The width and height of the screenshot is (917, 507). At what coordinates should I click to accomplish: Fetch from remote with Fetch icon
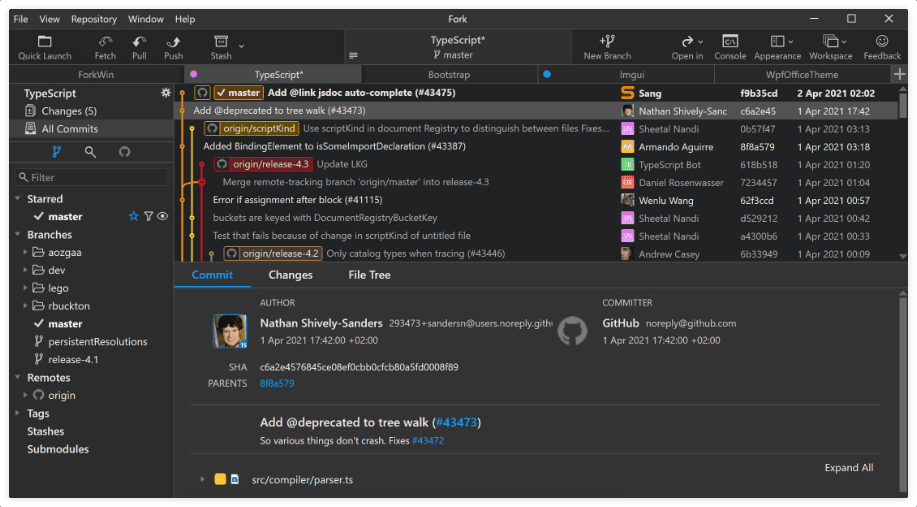(x=105, y=47)
